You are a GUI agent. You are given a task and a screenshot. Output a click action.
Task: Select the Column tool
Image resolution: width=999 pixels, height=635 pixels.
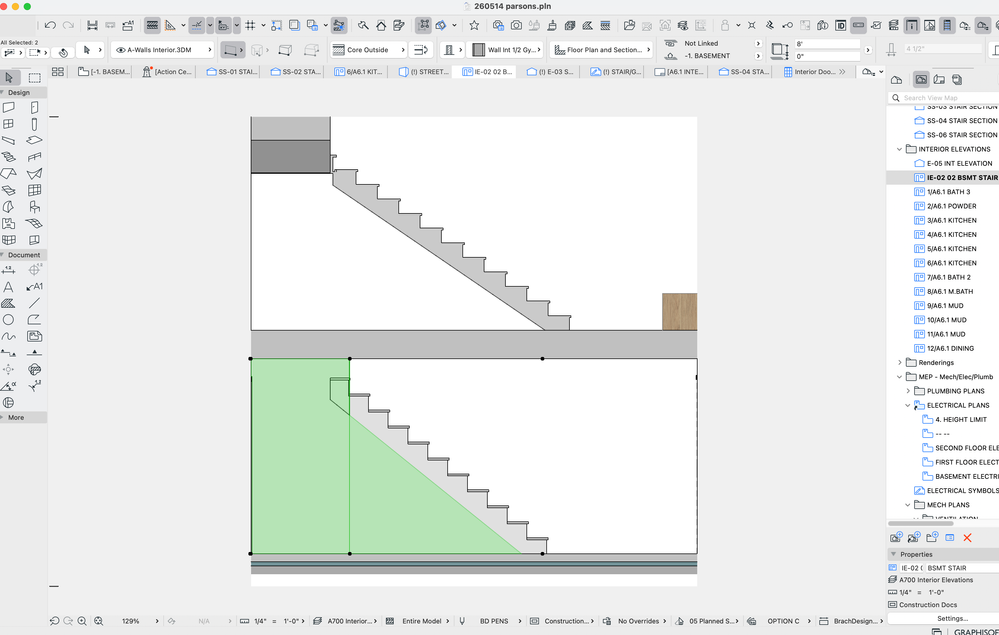pyautogui.click(x=34, y=124)
